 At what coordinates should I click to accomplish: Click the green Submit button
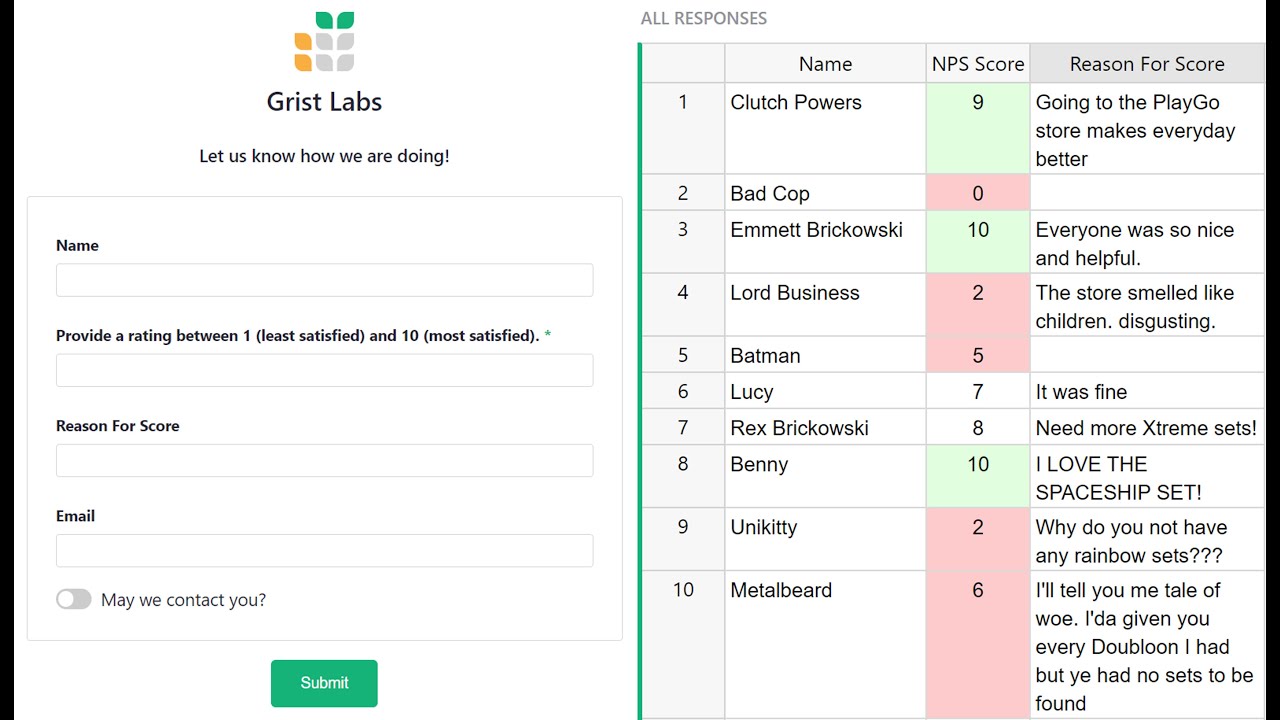tap(324, 683)
